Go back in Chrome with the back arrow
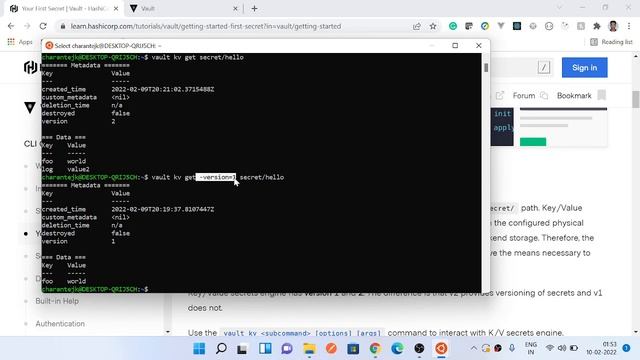 click(11, 26)
